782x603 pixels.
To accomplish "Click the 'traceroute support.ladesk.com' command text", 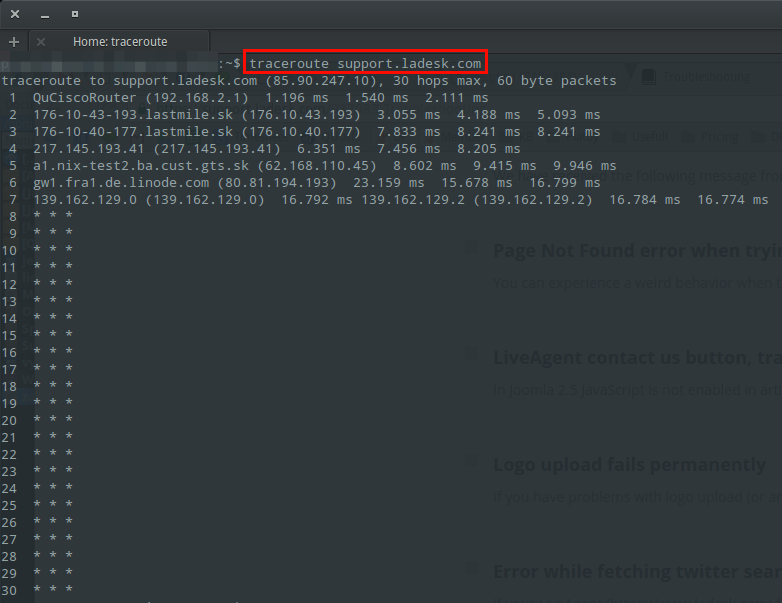I will click(365, 63).
